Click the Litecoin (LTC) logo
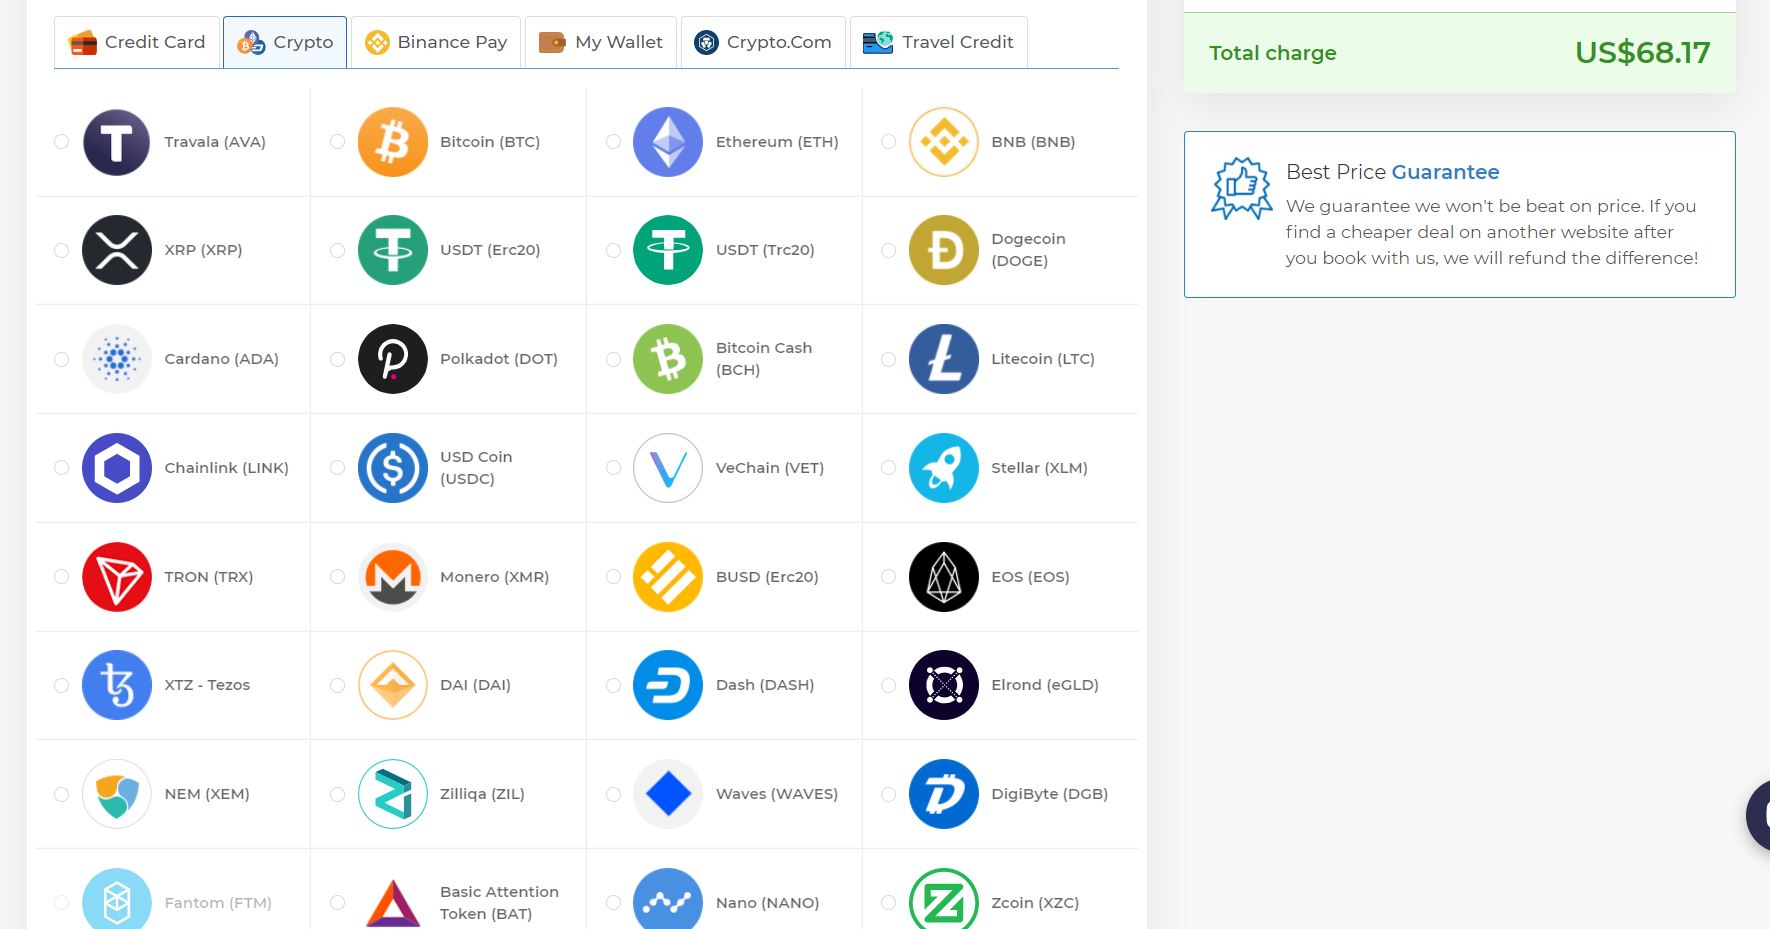Viewport: 1770px width, 929px height. (x=944, y=359)
